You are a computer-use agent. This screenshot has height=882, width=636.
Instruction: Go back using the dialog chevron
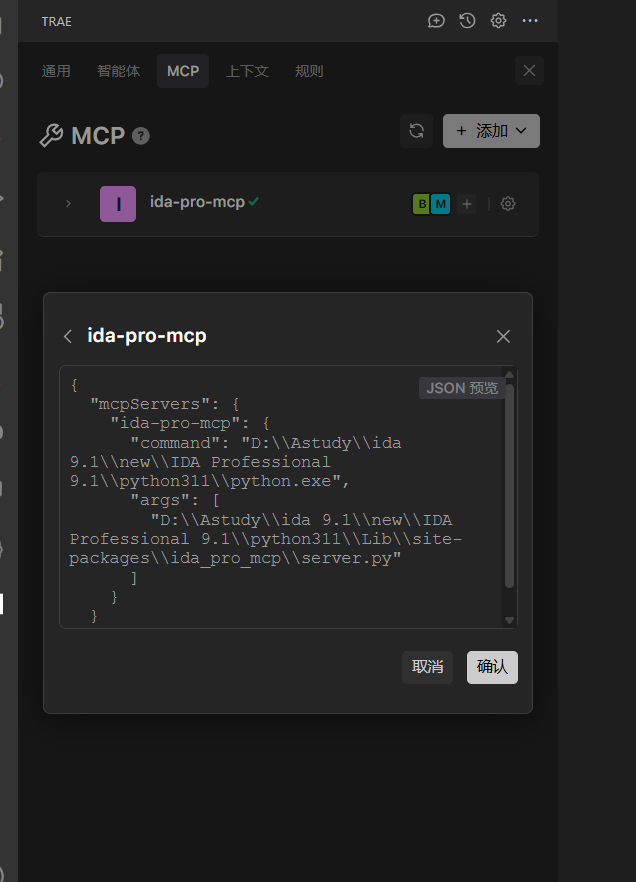click(x=68, y=336)
